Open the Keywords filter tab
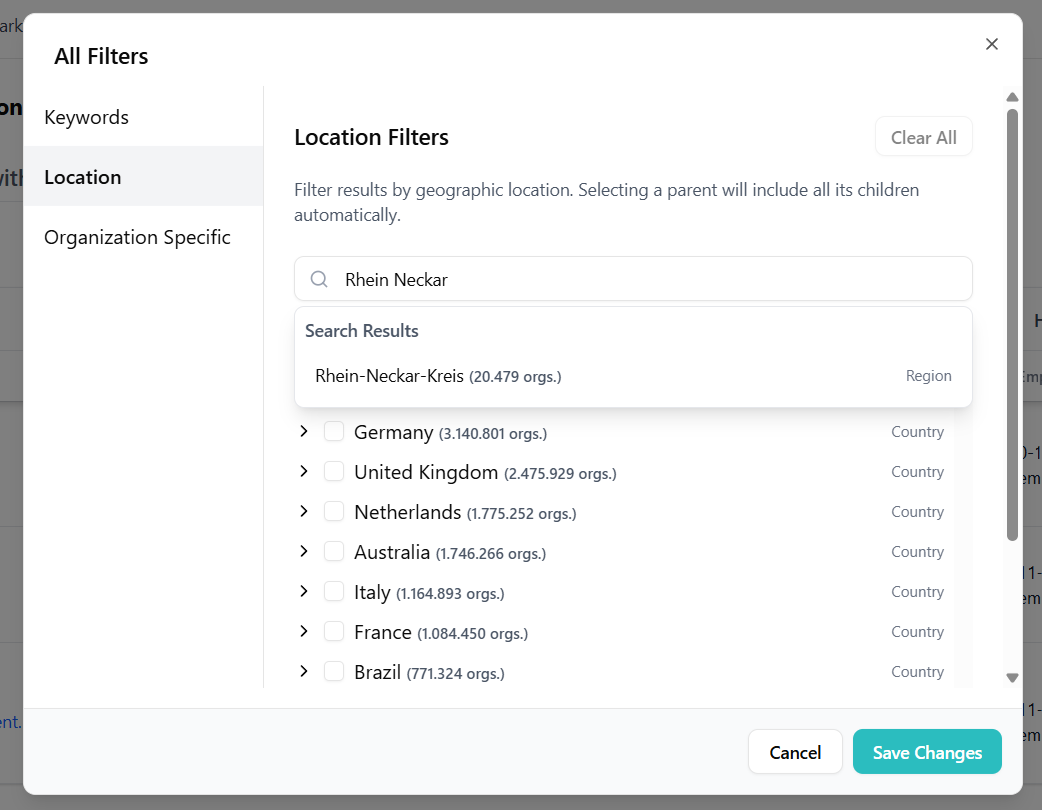 pyautogui.click(x=87, y=117)
